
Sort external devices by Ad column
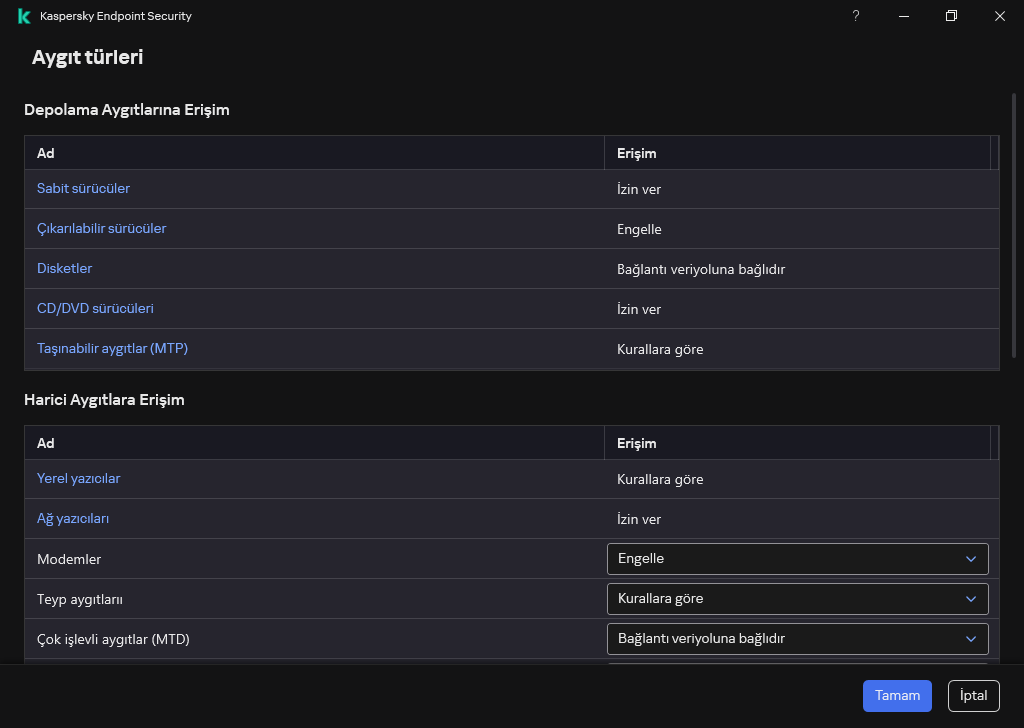pyautogui.click(x=46, y=443)
